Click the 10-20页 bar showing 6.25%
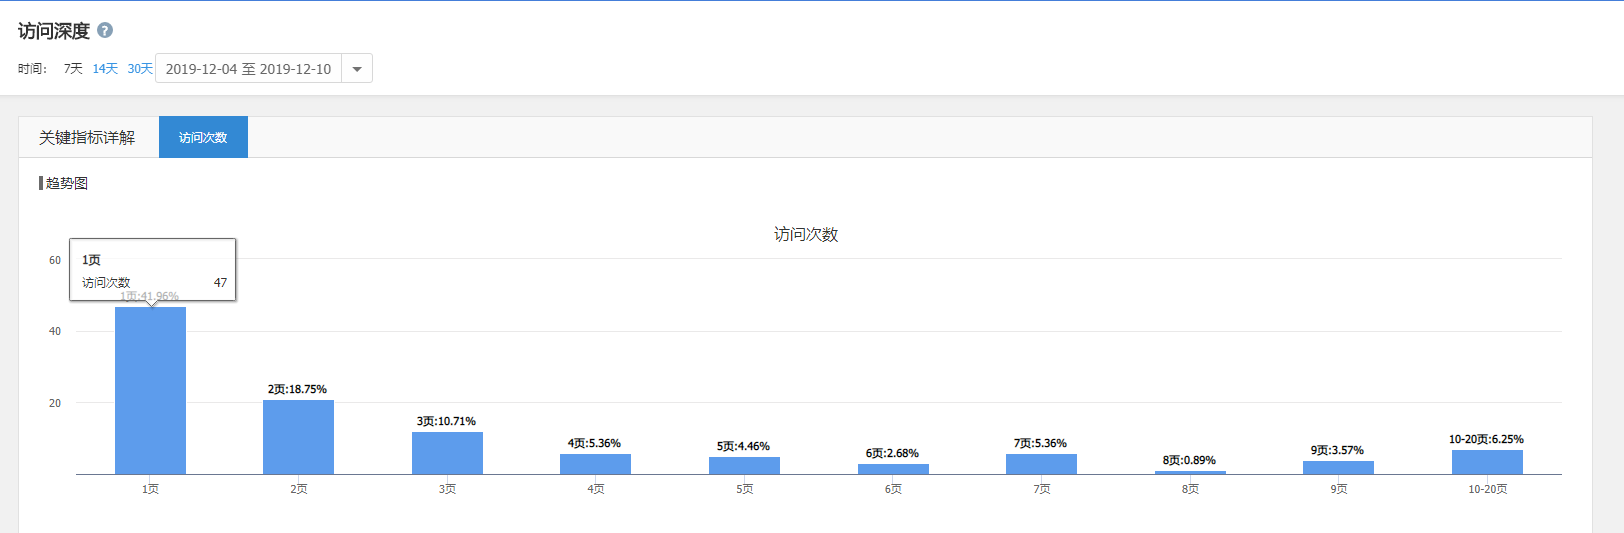Image resolution: width=1624 pixels, height=533 pixels. coord(1487,462)
